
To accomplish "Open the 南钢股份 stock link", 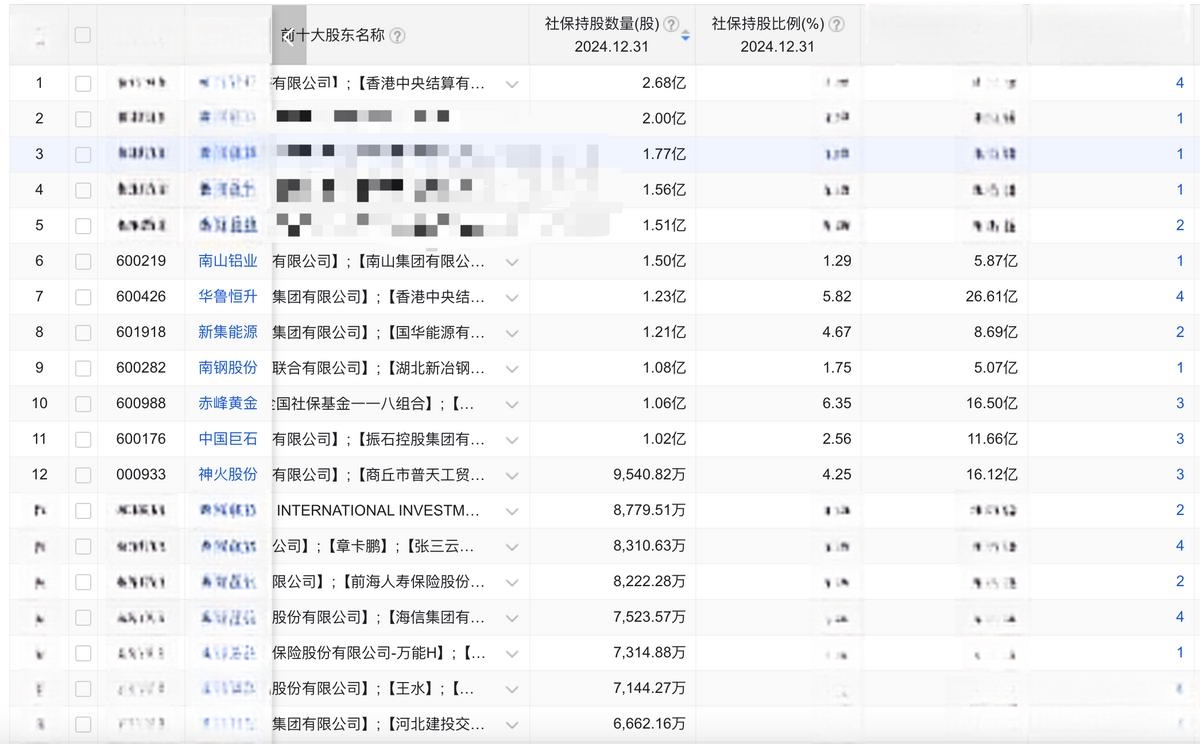I will [x=228, y=368].
